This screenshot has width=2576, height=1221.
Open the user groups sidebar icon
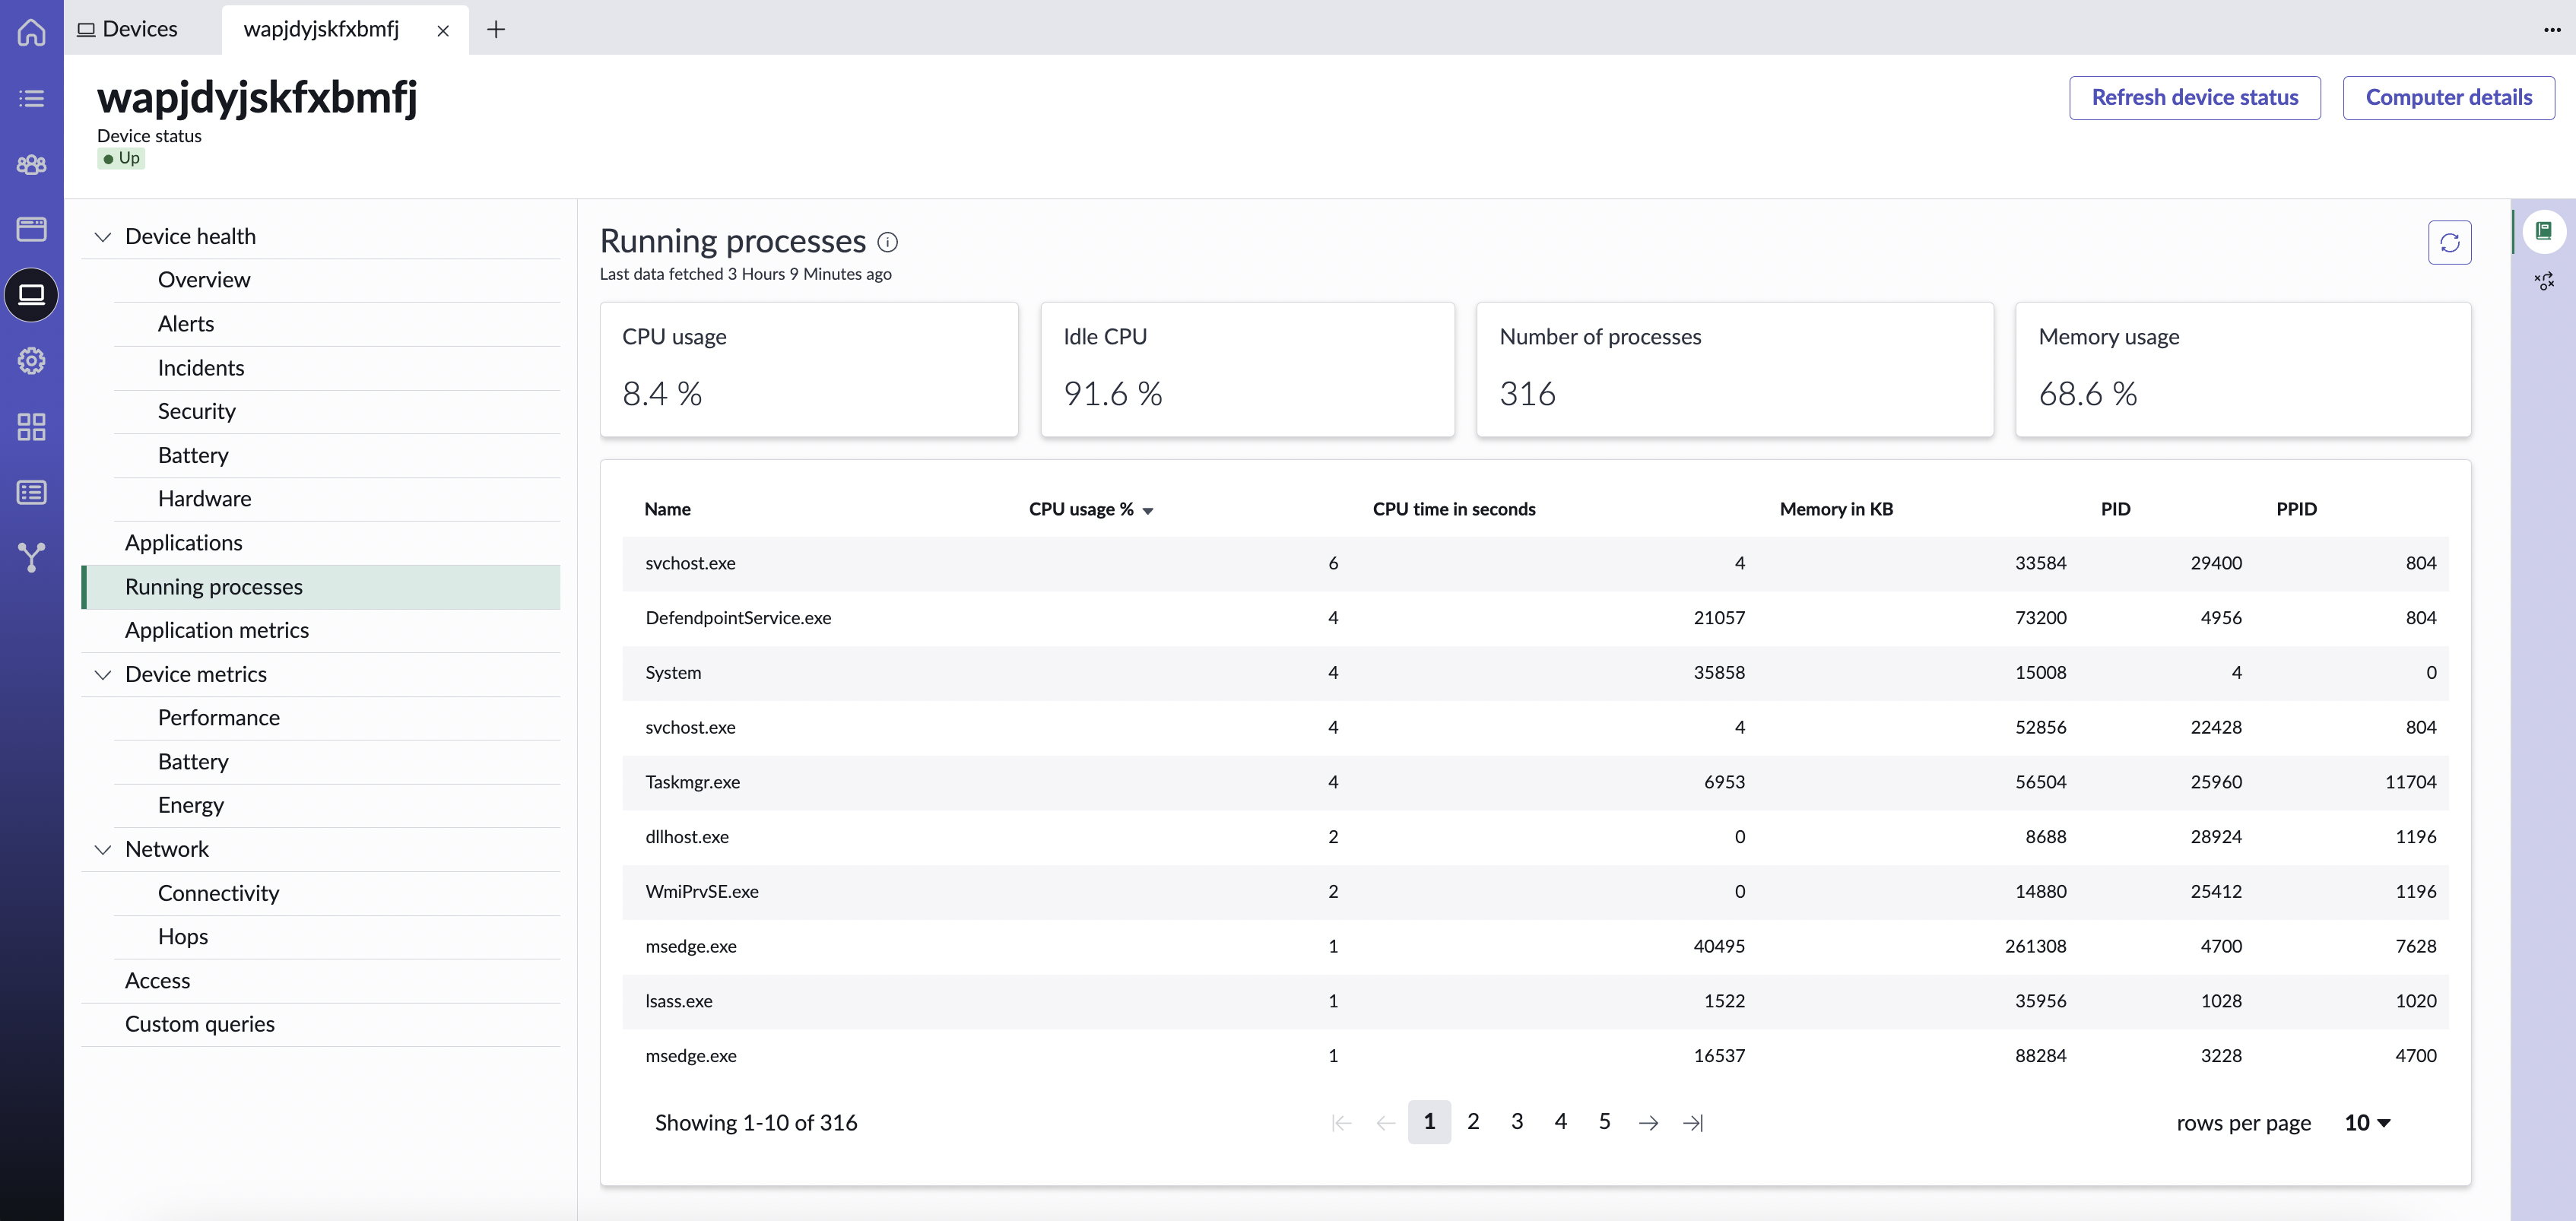coord(31,164)
